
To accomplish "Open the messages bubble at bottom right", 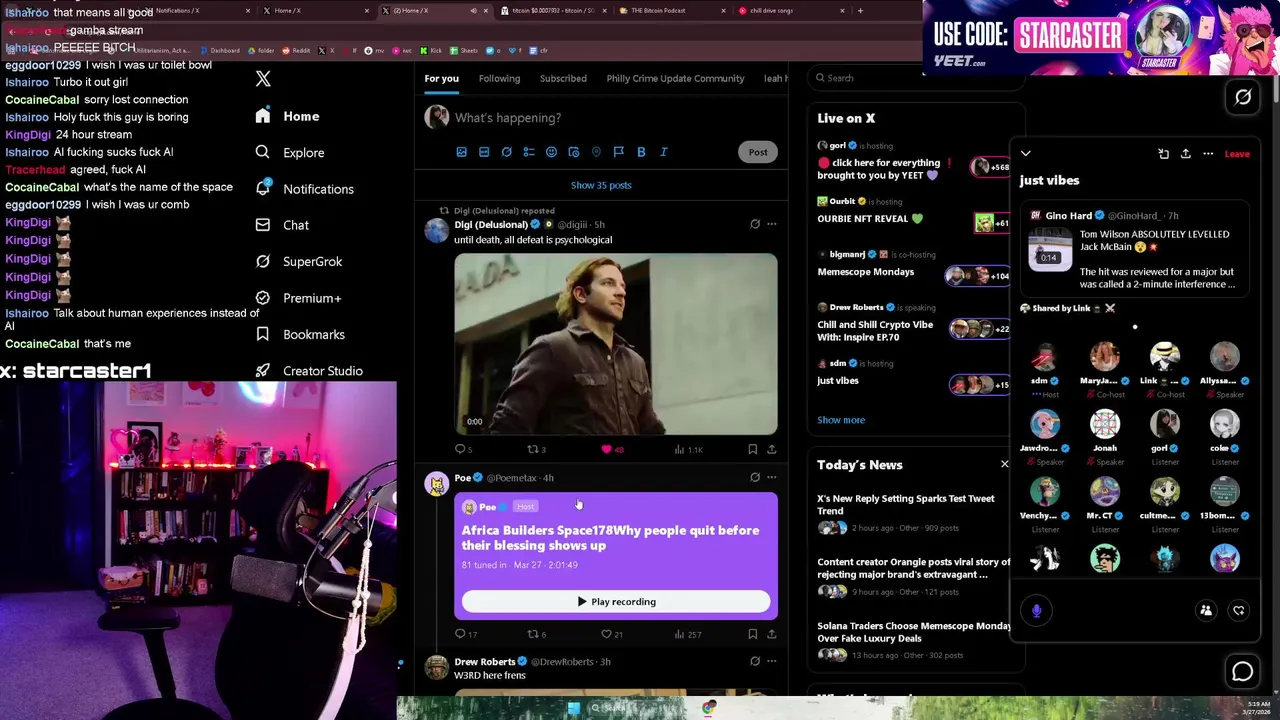I will [1242, 672].
